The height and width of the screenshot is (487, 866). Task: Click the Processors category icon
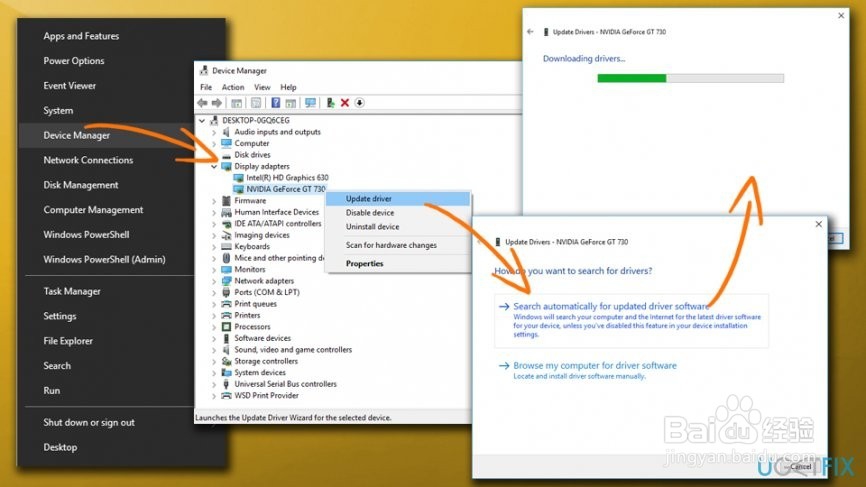click(226, 327)
